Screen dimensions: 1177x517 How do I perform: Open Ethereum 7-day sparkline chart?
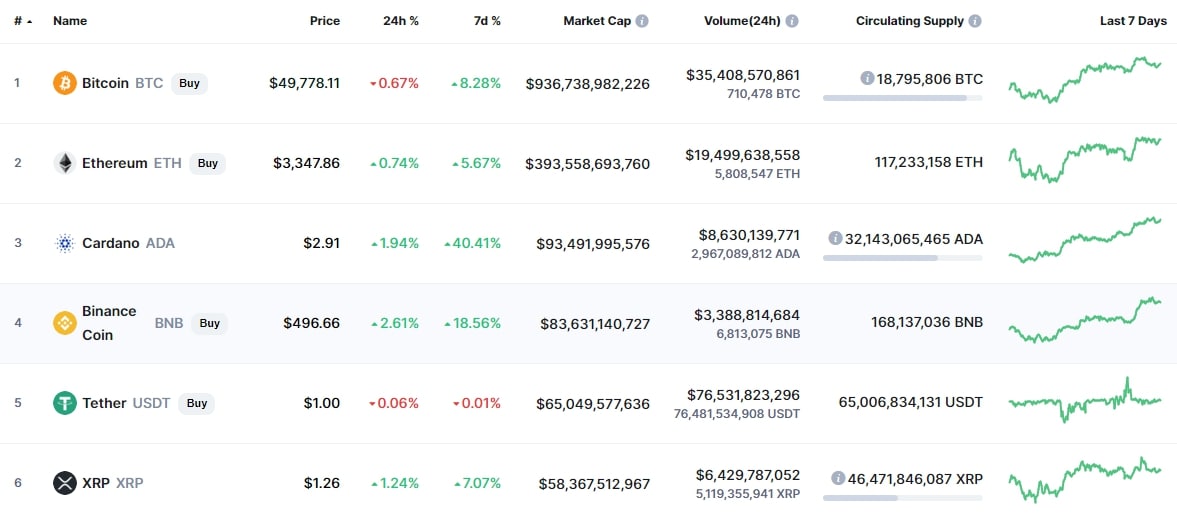point(1085,159)
